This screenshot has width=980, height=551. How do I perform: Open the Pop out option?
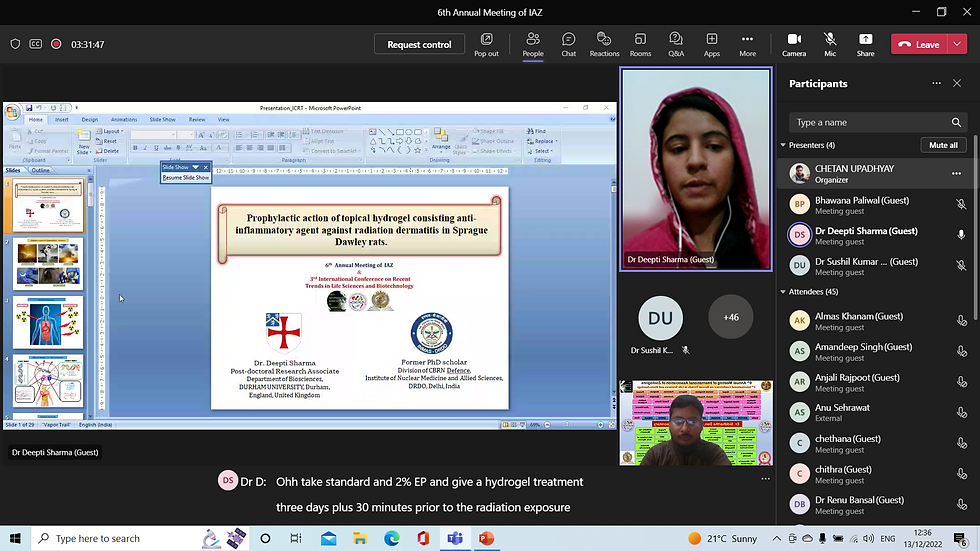point(486,44)
